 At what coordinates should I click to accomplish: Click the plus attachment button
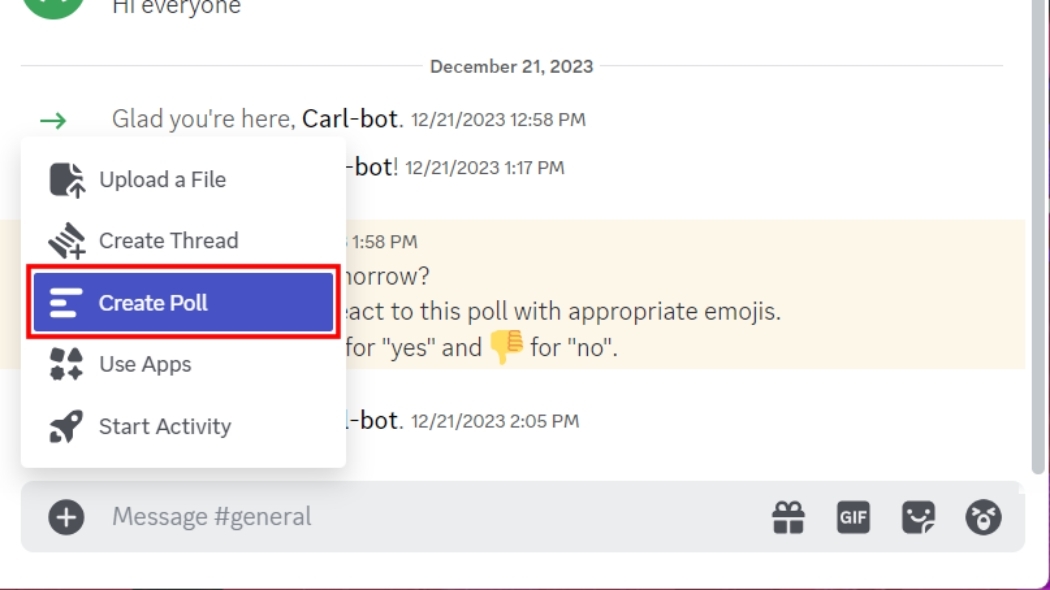(x=65, y=516)
